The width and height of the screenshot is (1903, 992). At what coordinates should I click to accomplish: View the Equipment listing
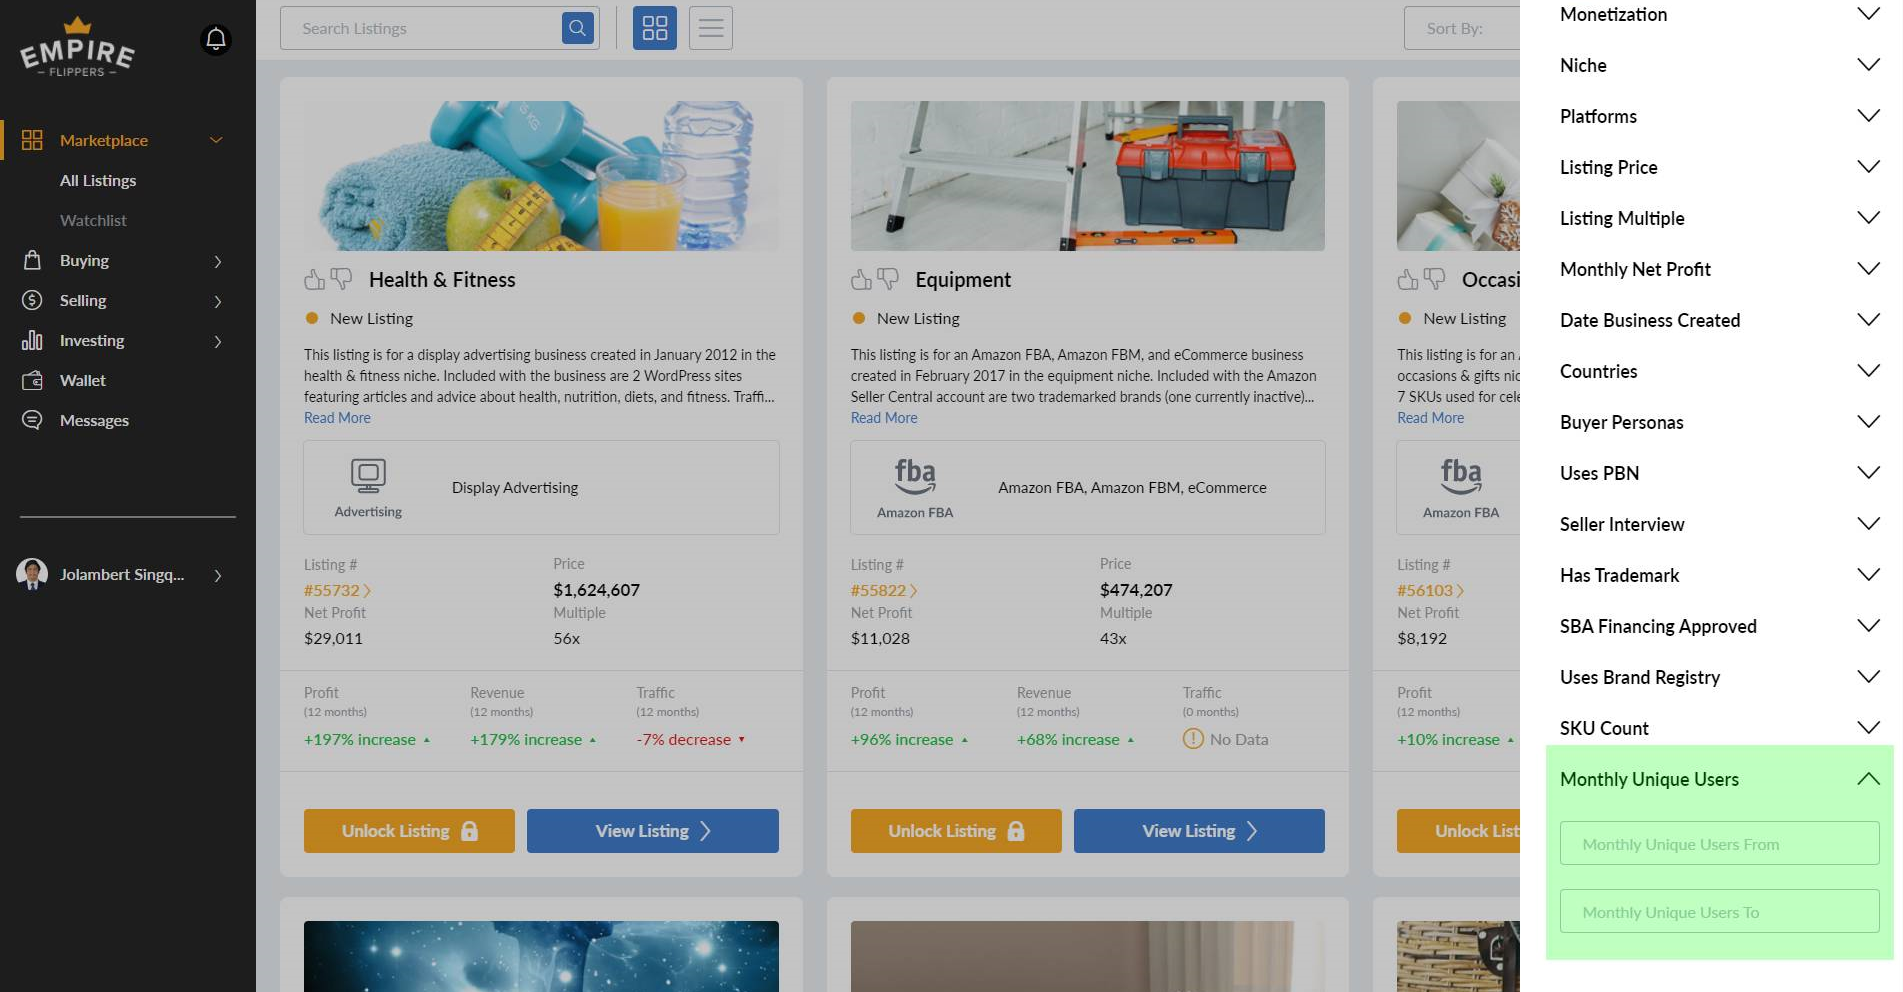(1199, 831)
